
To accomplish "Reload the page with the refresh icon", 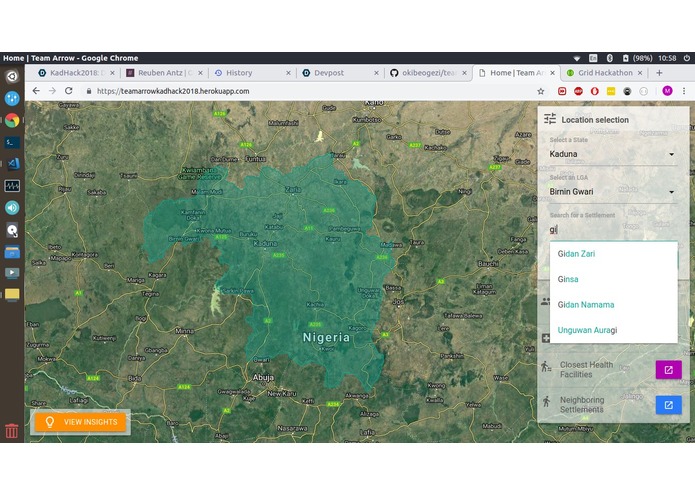I will (69, 91).
